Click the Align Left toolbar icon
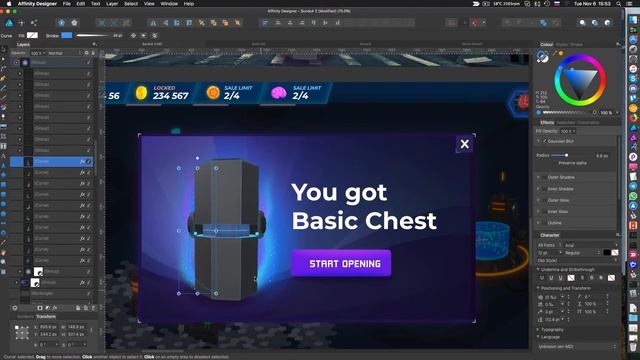640x360 pixels. [x=265, y=23]
